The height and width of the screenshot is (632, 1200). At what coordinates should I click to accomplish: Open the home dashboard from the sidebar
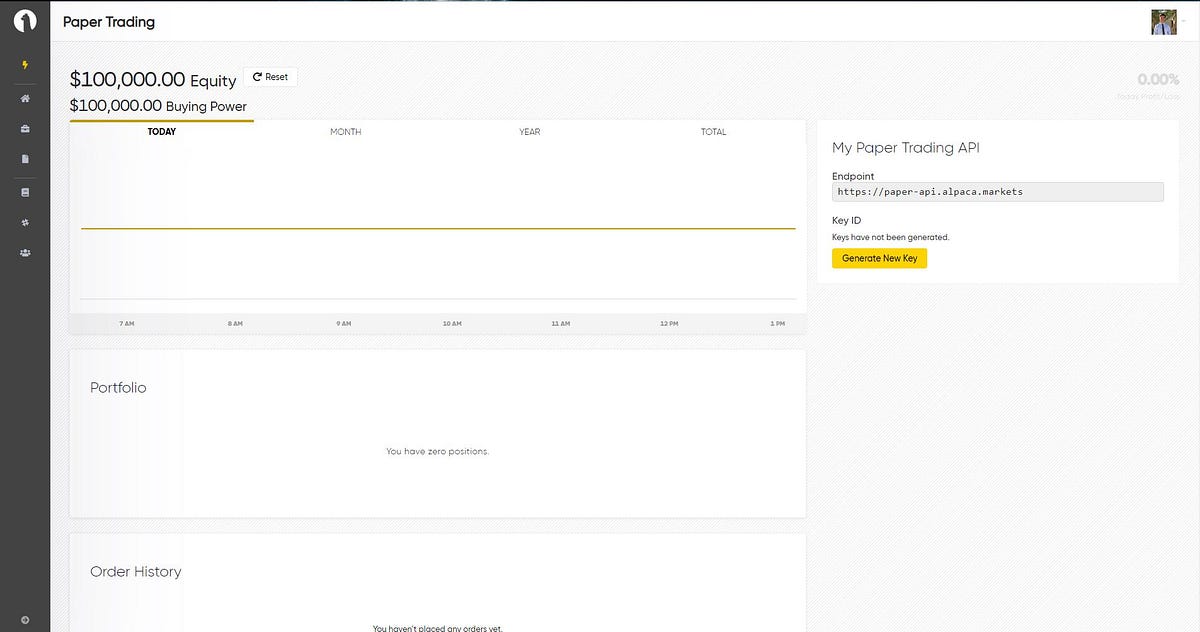click(25, 98)
